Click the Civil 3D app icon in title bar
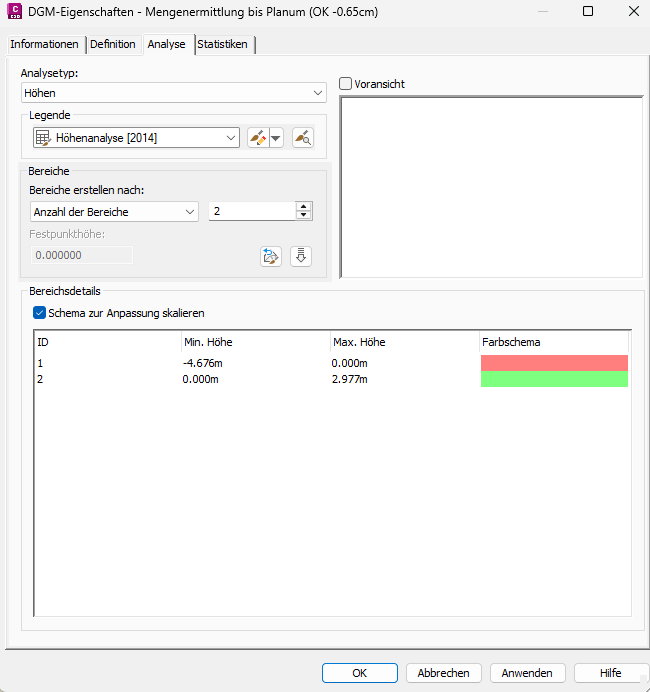The width and height of the screenshot is (650, 692). [15, 11]
